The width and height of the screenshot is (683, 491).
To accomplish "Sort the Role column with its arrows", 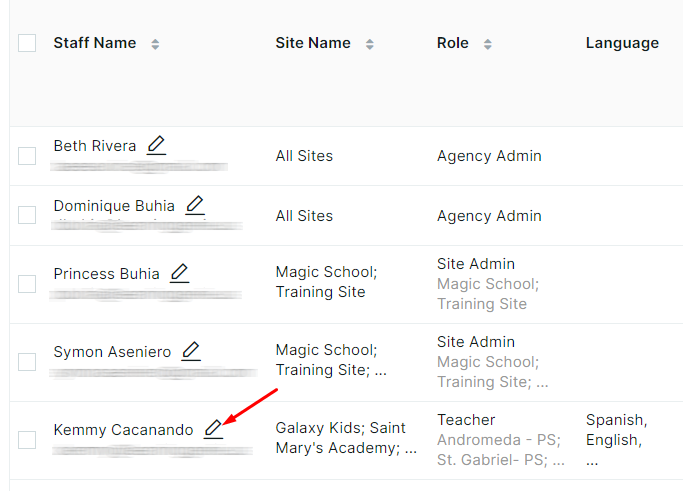I will pyautogui.click(x=487, y=44).
